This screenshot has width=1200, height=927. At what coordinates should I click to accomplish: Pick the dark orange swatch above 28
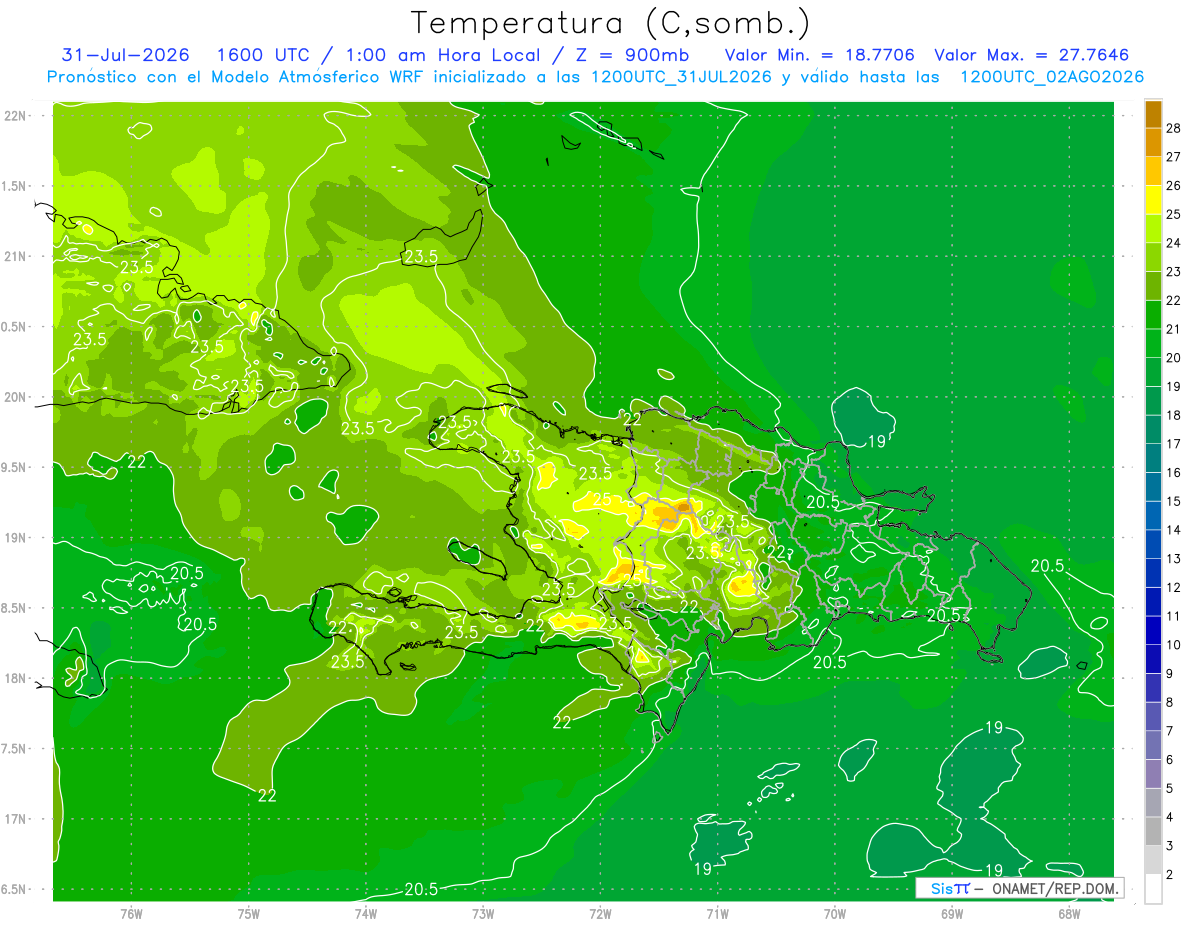pyautogui.click(x=1153, y=115)
